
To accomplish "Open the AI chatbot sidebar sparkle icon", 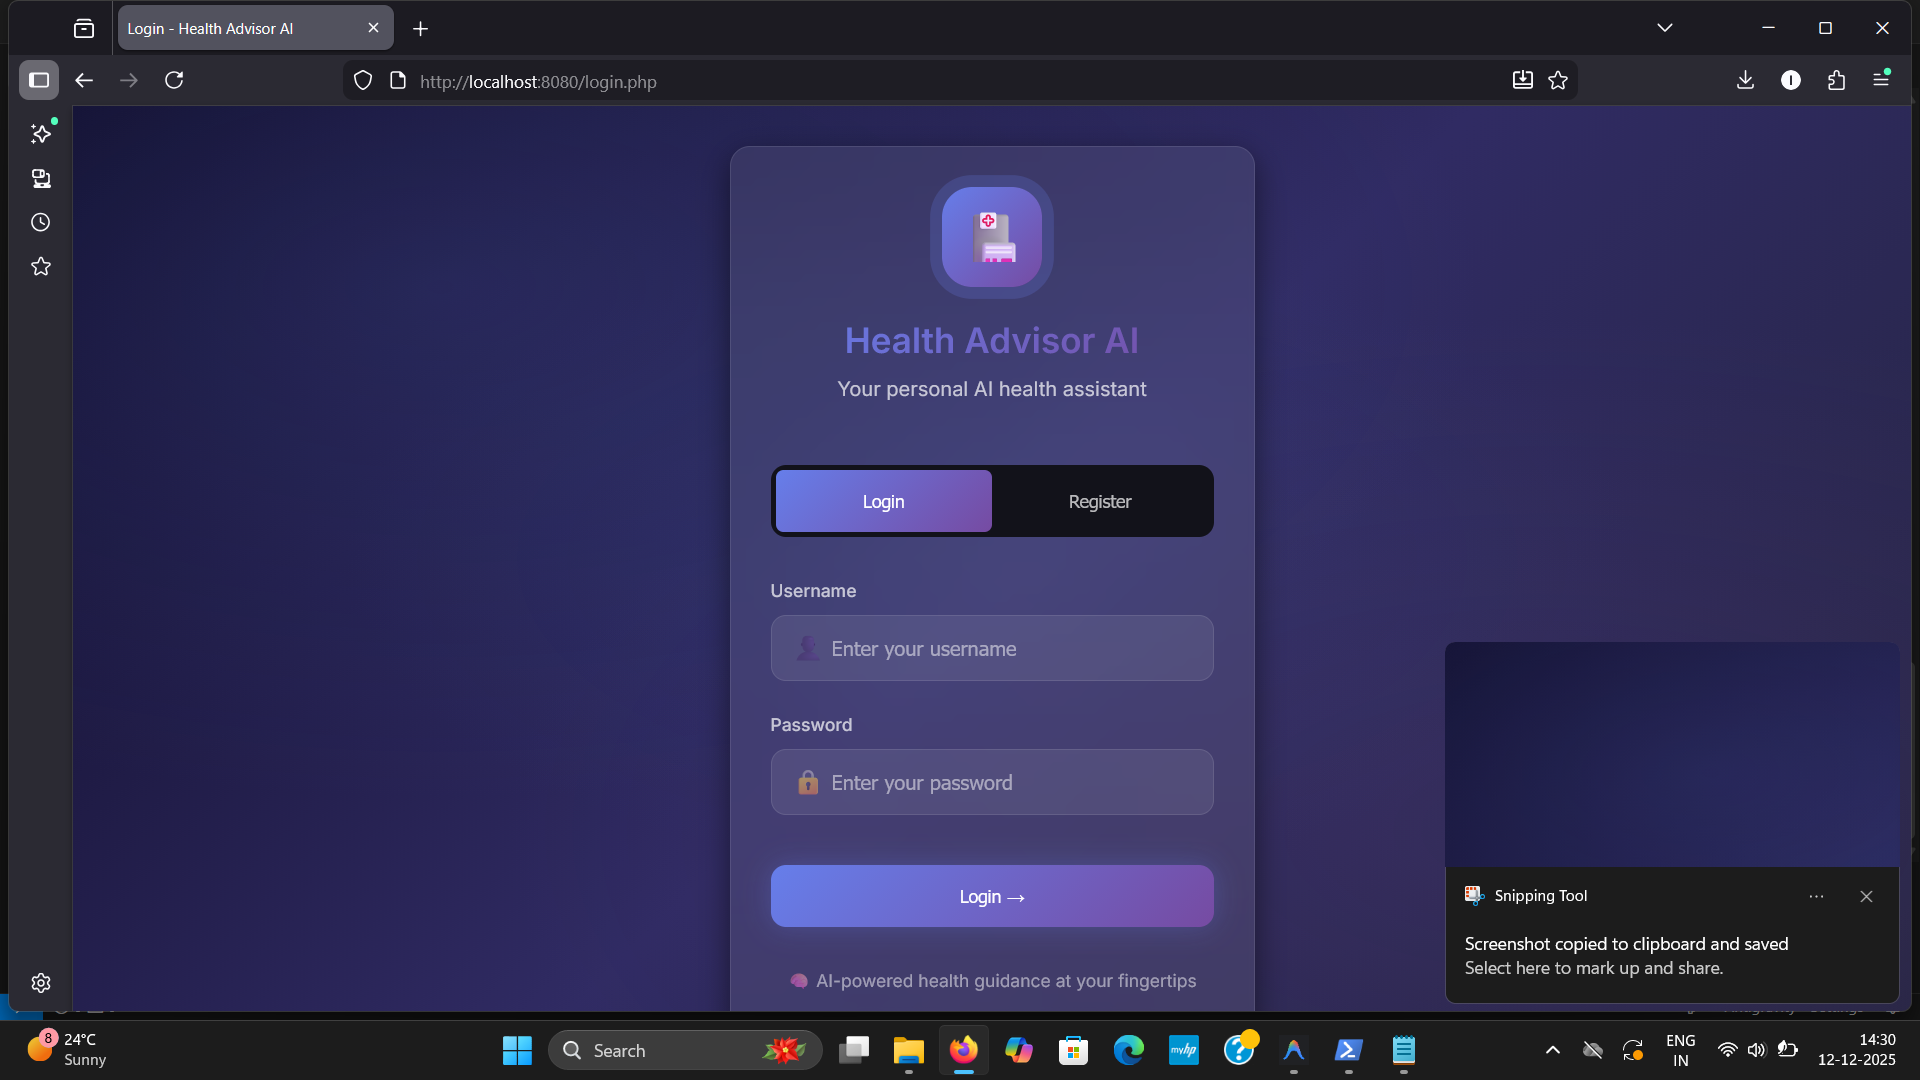I will 41,133.
